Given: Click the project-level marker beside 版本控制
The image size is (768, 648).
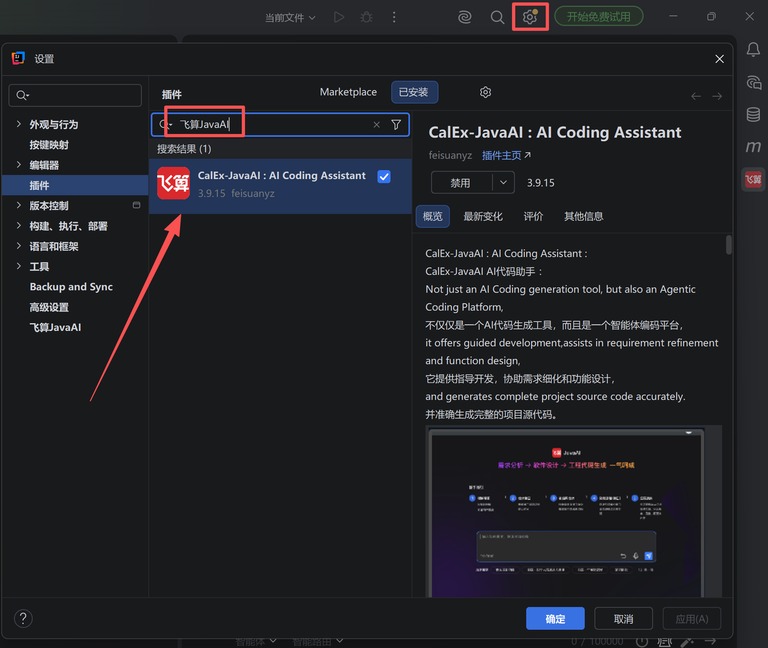Looking at the screenshot, I should 136,205.
